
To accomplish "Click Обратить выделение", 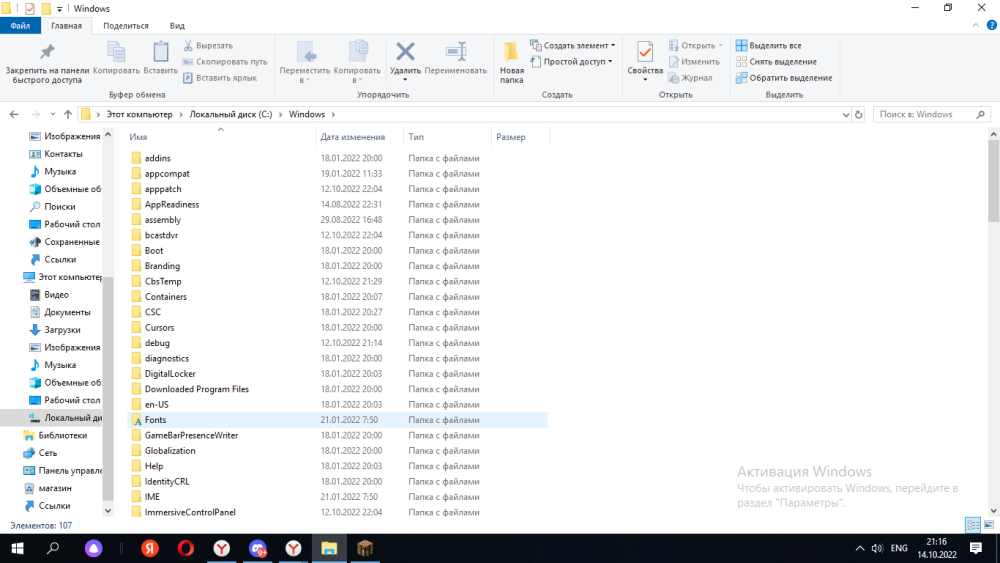I will tap(784, 78).
